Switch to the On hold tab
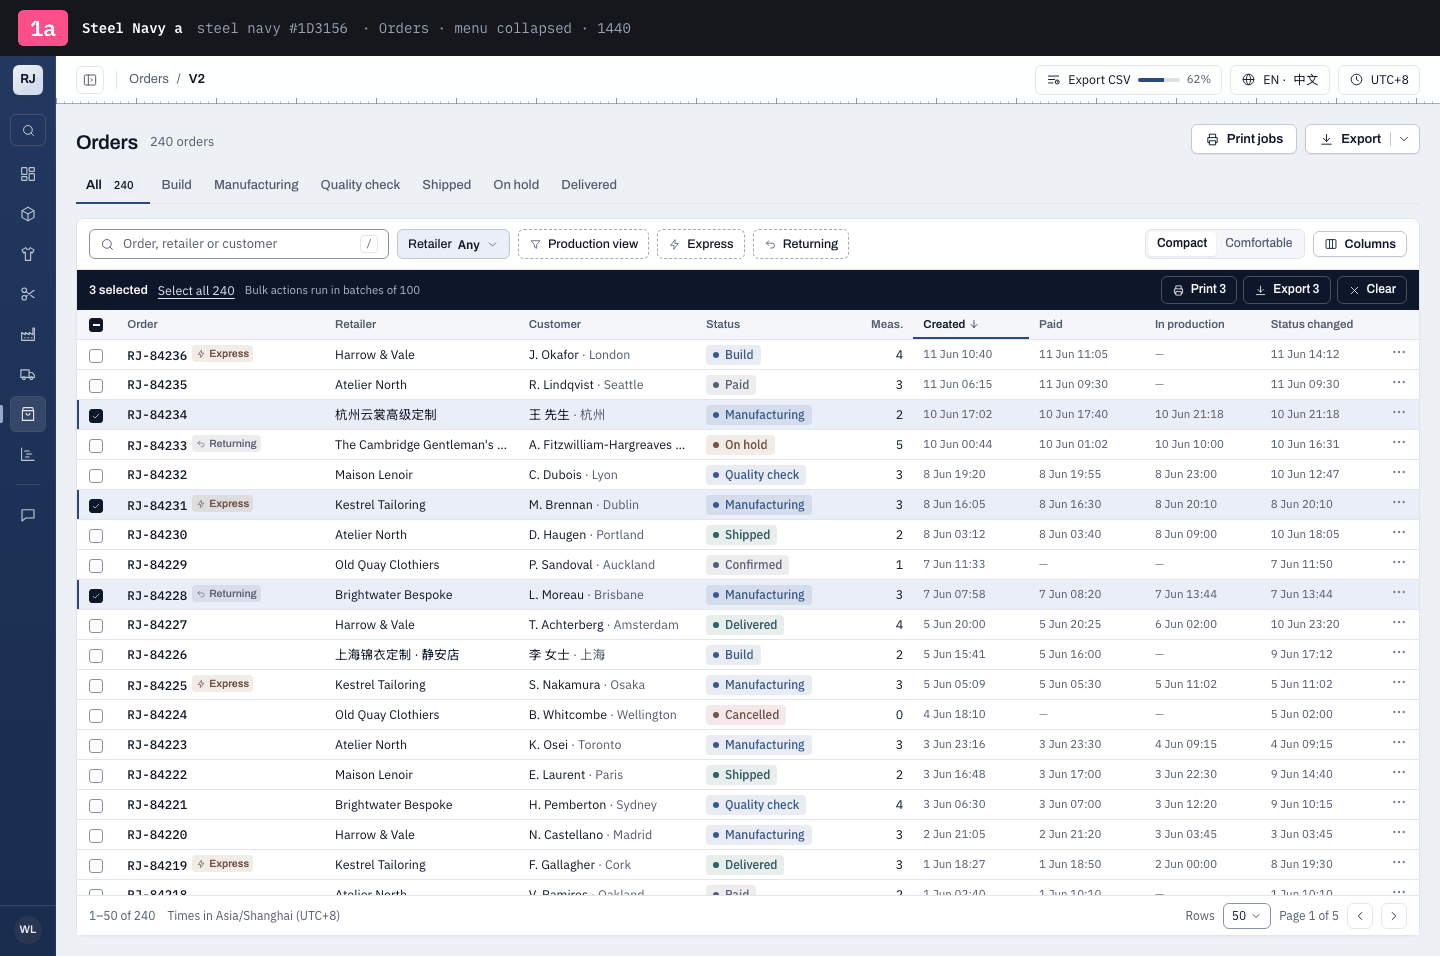Viewport: 1440px width, 956px height. (516, 185)
